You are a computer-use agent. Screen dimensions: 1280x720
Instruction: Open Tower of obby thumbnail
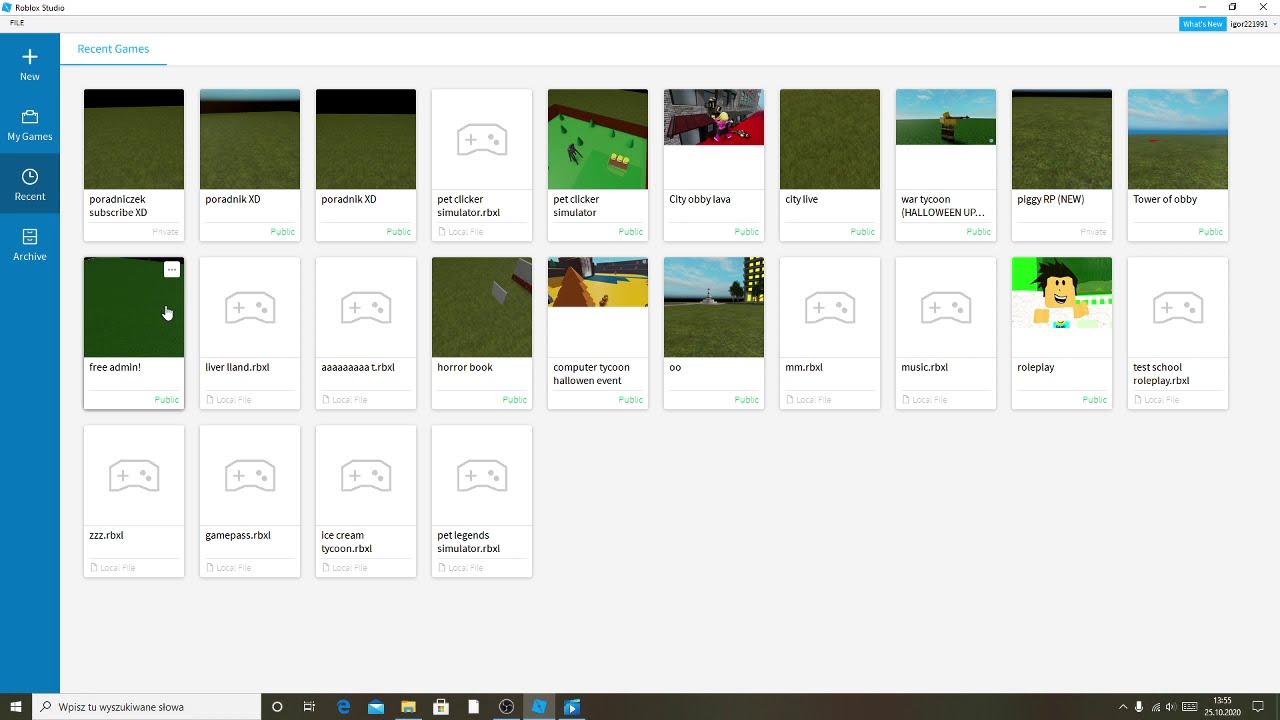point(1178,139)
